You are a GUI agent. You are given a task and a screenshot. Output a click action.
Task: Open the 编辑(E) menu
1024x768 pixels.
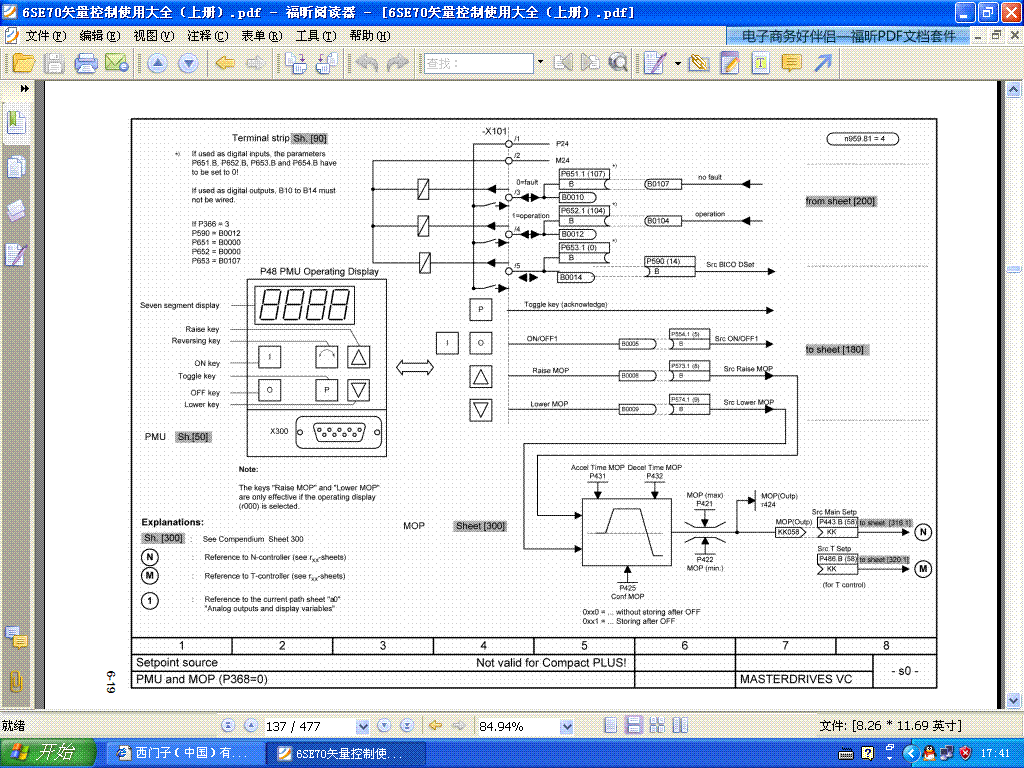(x=99, y=36)
